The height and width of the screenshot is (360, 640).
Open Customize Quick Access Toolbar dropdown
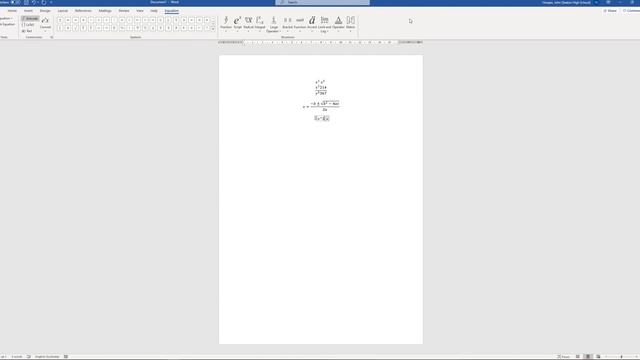51,2
